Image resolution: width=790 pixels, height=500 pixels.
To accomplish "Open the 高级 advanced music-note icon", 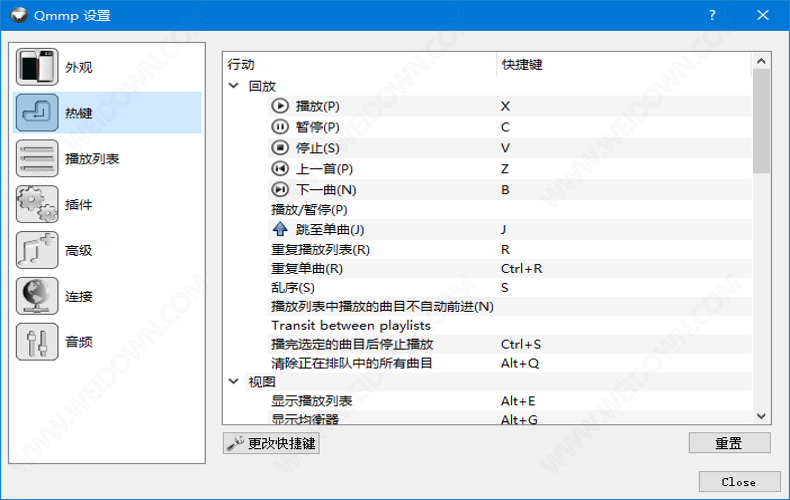I will click(x=37, y=250).
